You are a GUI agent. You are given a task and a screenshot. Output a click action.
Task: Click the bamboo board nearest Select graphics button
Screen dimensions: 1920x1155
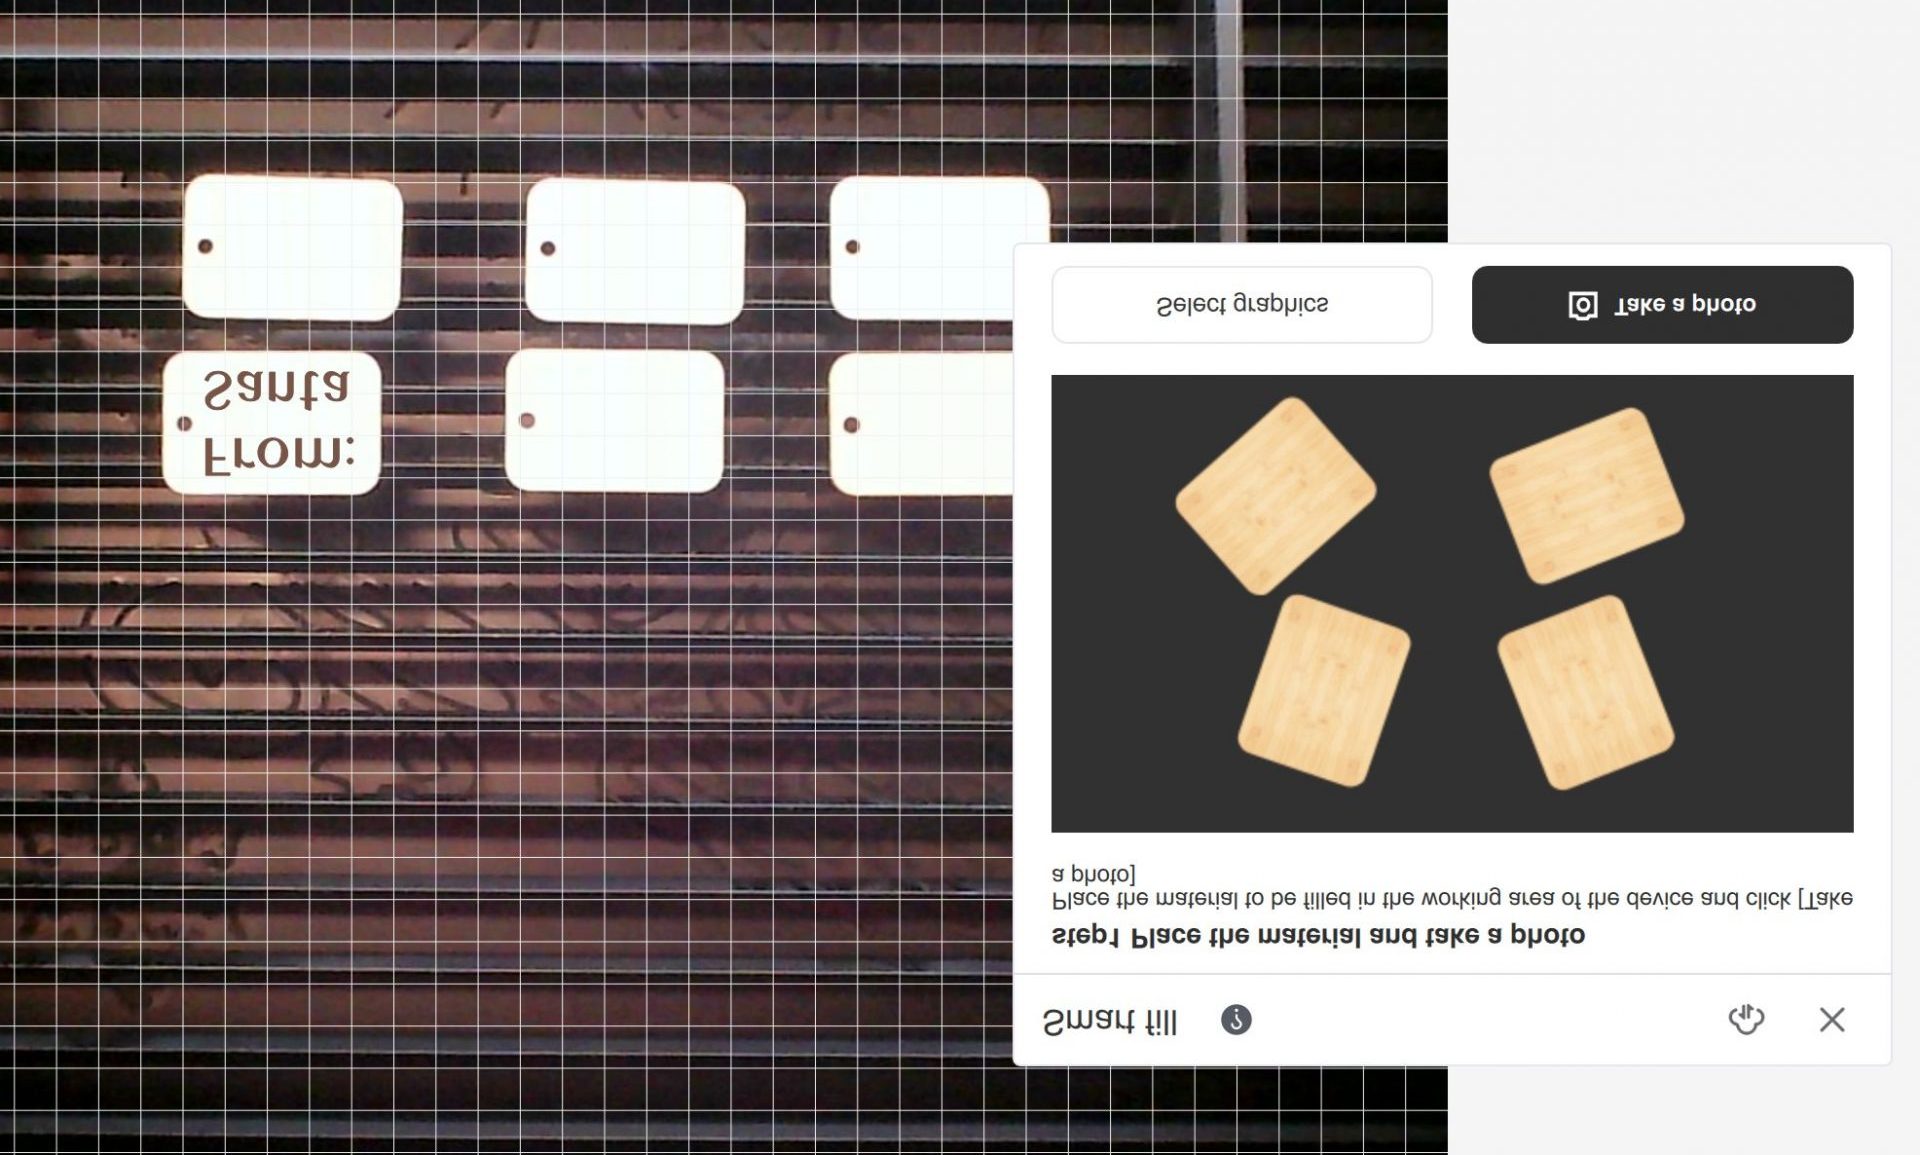(x=1275, y=494)
